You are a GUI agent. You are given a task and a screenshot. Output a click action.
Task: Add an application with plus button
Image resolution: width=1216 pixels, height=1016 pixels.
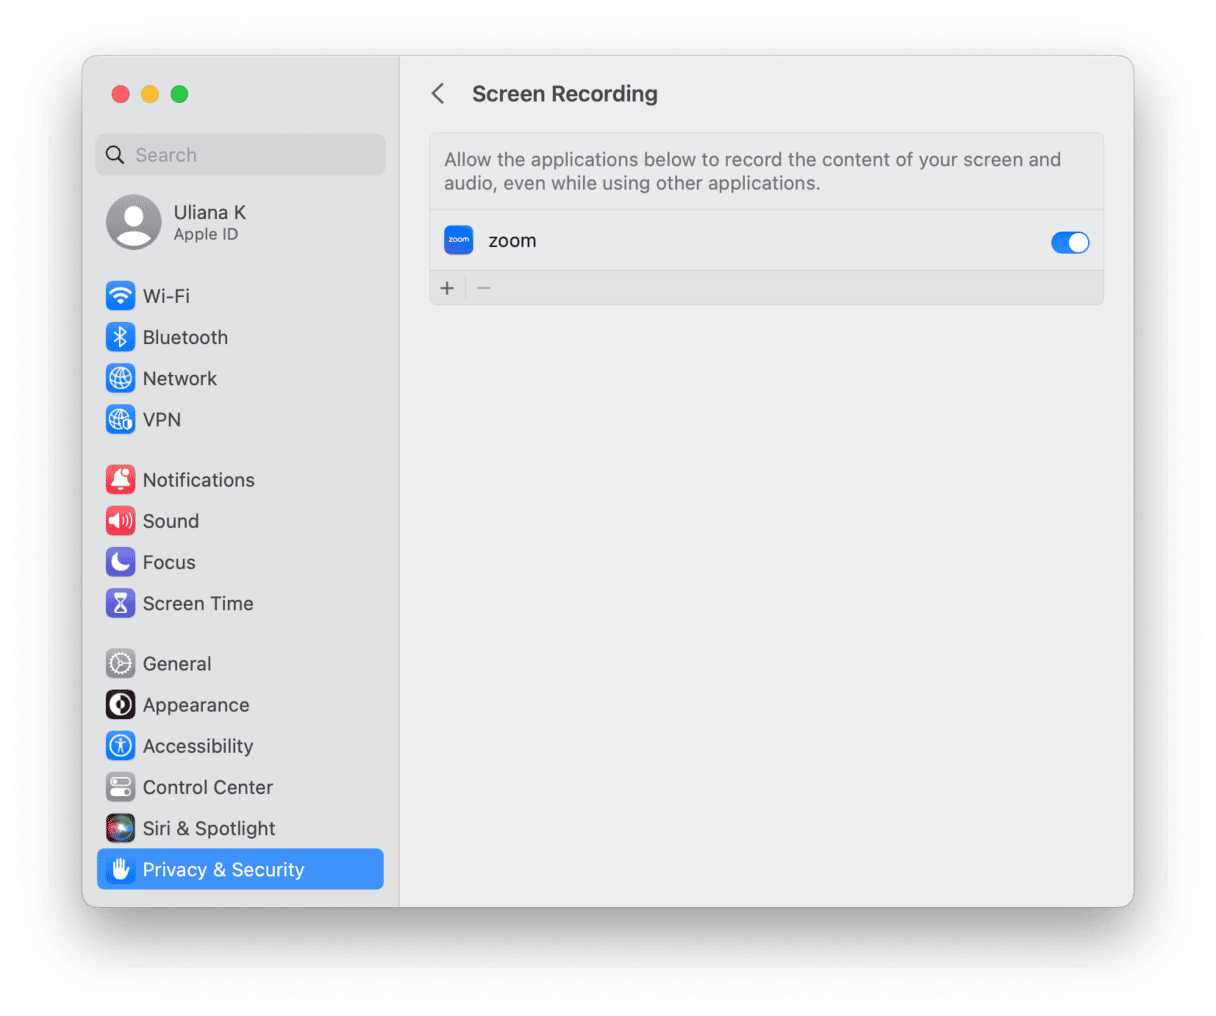pyautogui.click(x=447, y=288)
